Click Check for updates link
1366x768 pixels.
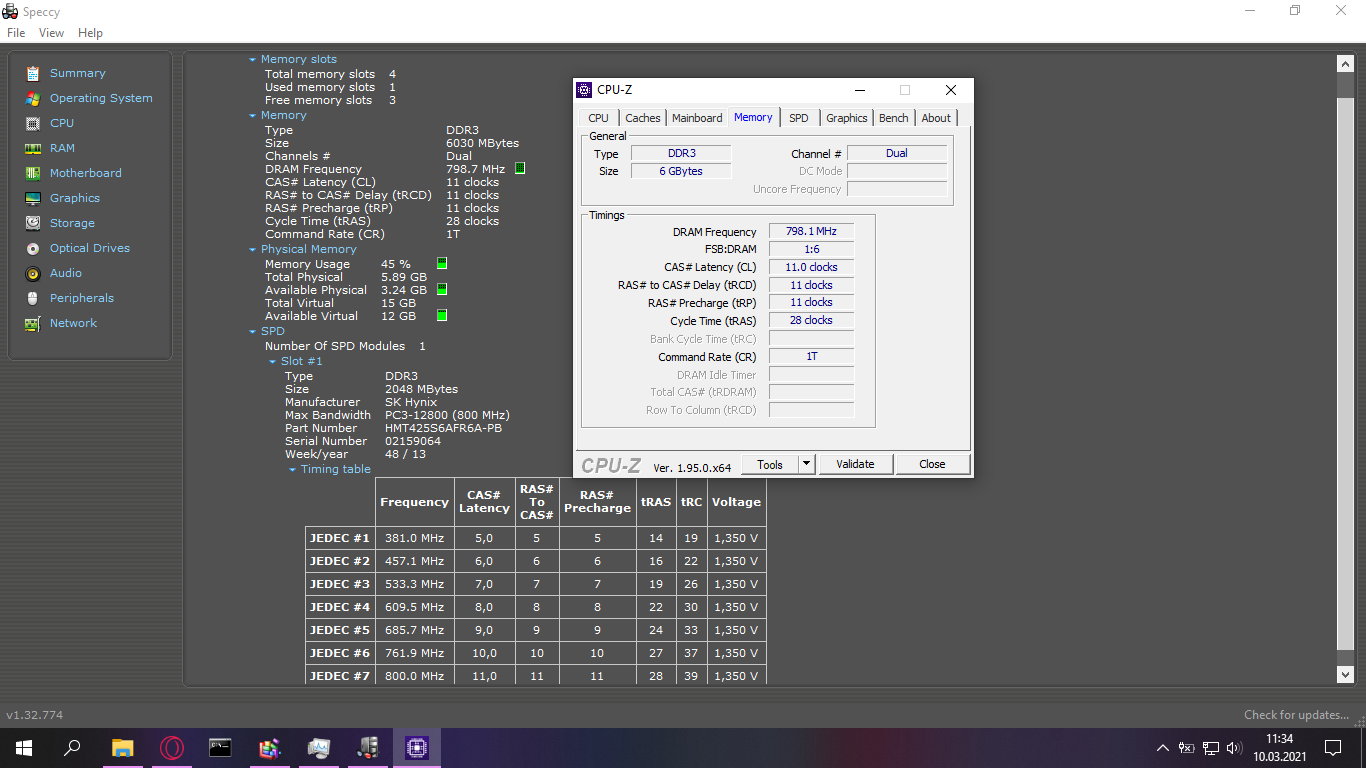click(x=1296, y=715)
